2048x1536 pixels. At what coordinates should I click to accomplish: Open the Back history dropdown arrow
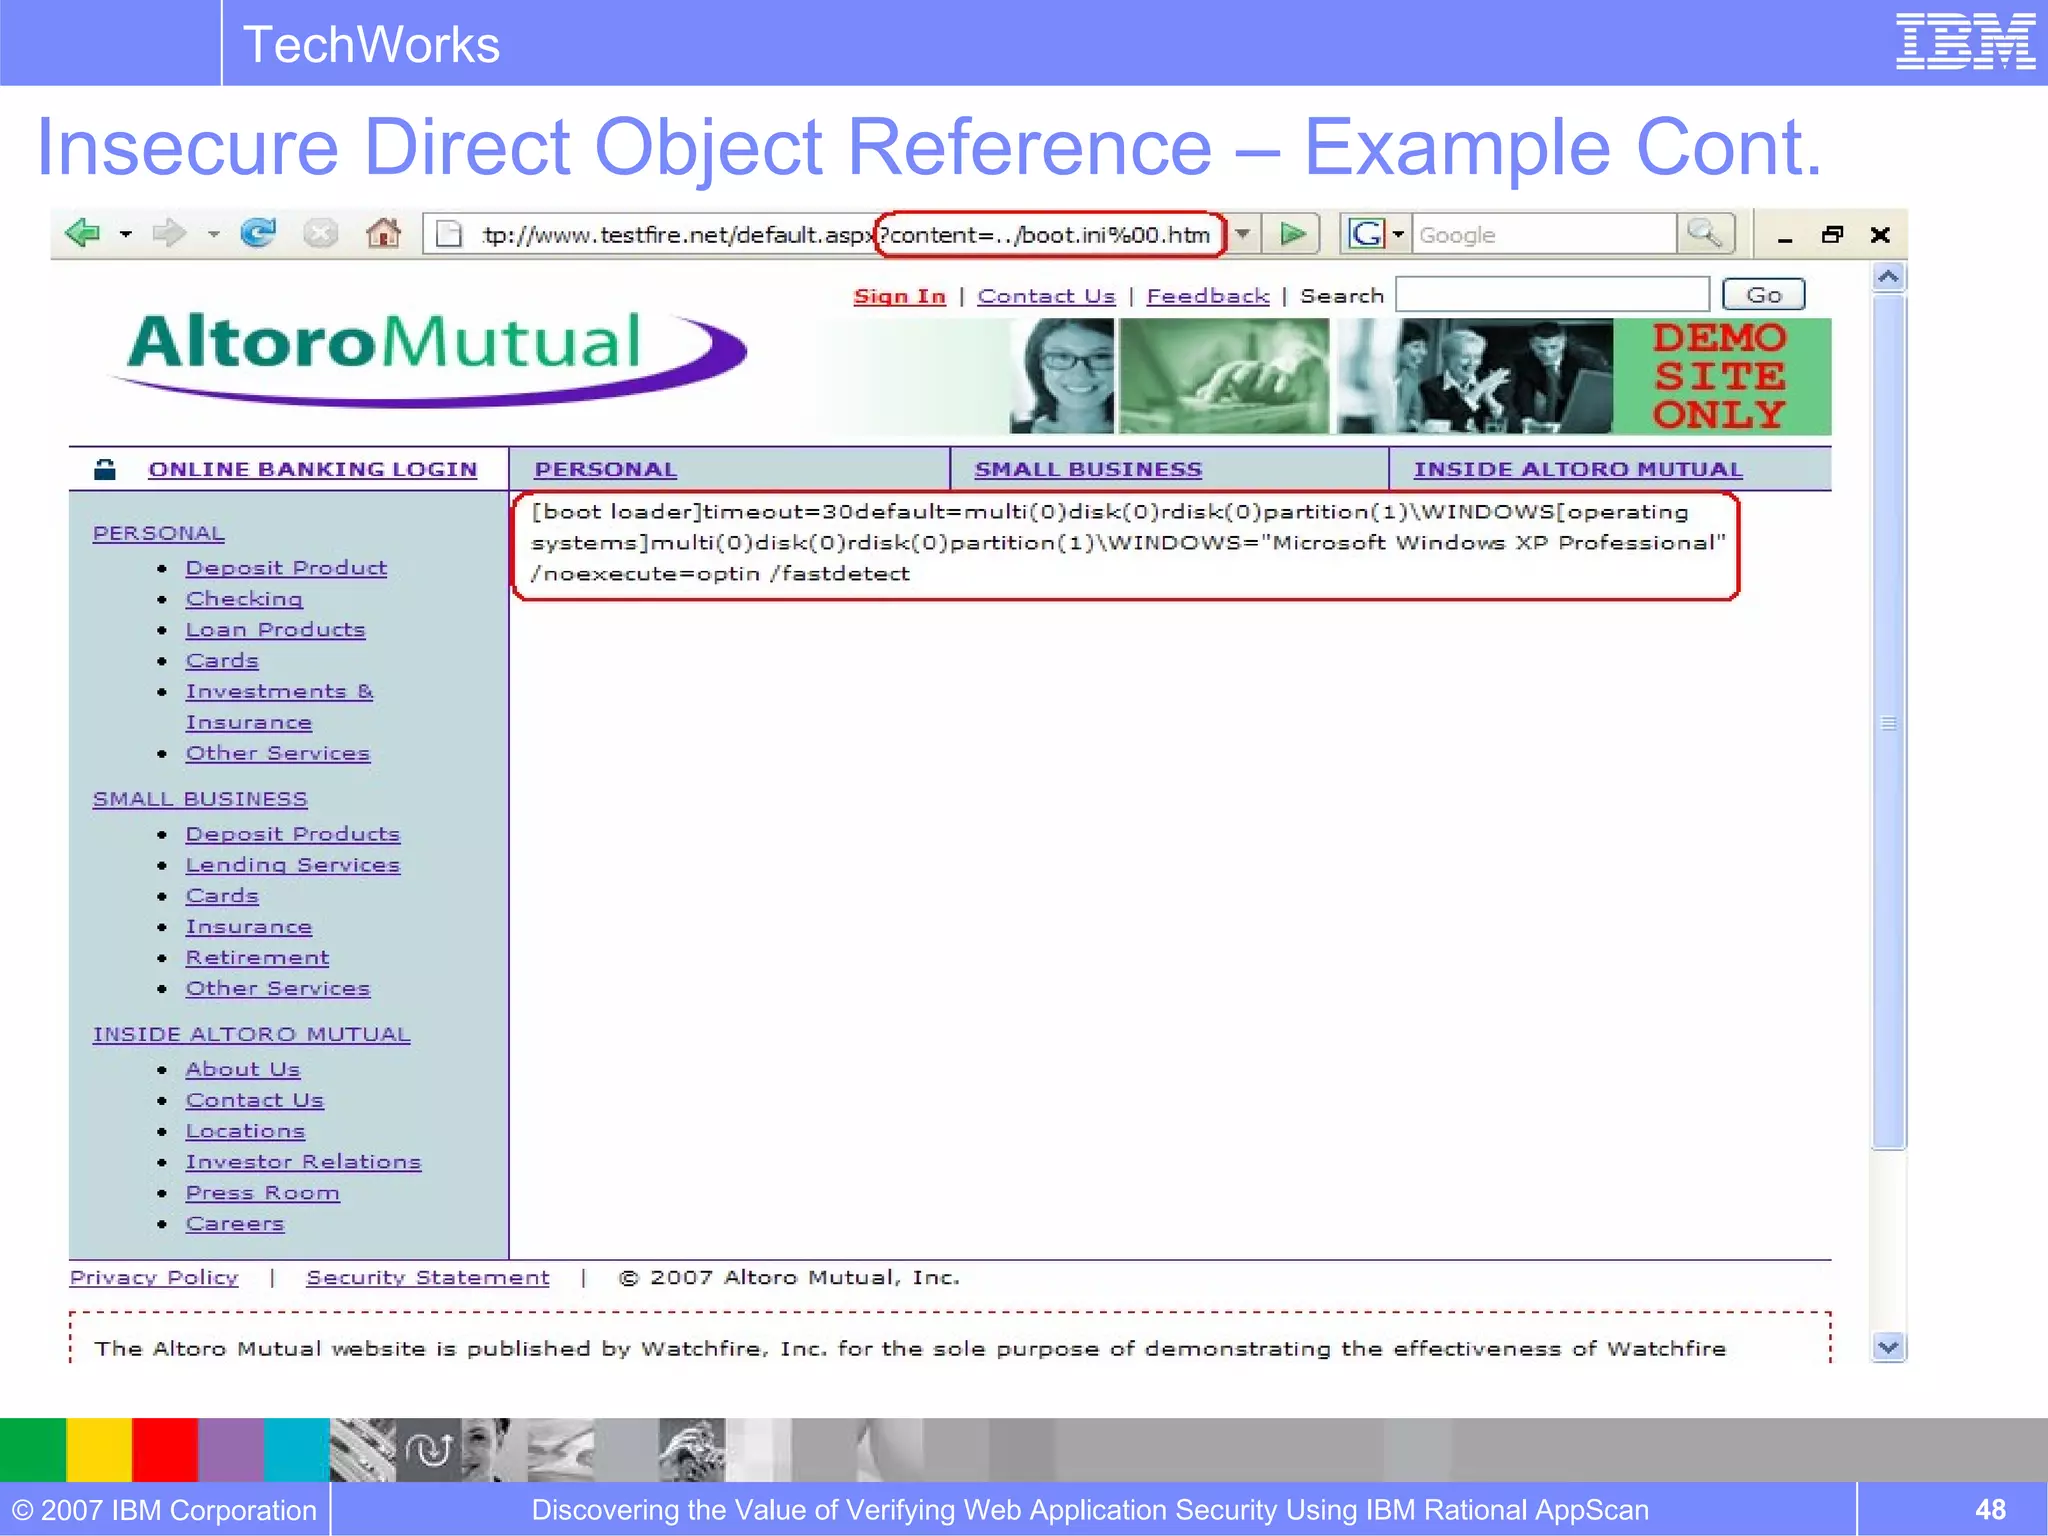[x=126, y=235]
